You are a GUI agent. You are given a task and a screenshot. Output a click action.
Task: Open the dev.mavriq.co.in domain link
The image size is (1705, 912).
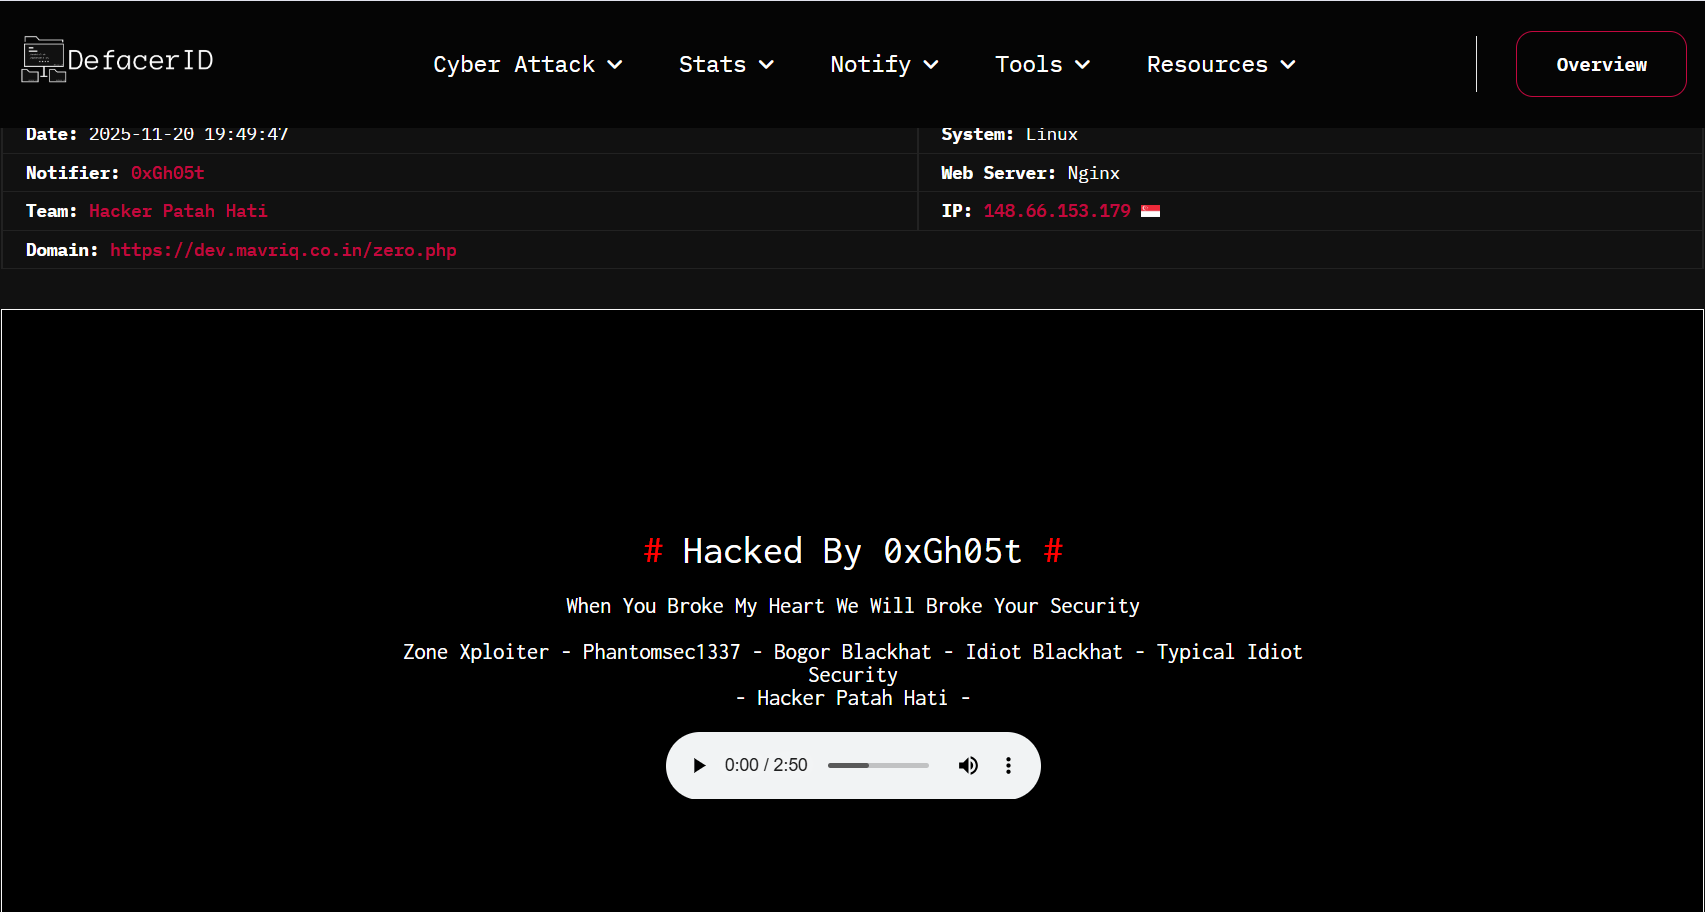click(x=283, y=250)
